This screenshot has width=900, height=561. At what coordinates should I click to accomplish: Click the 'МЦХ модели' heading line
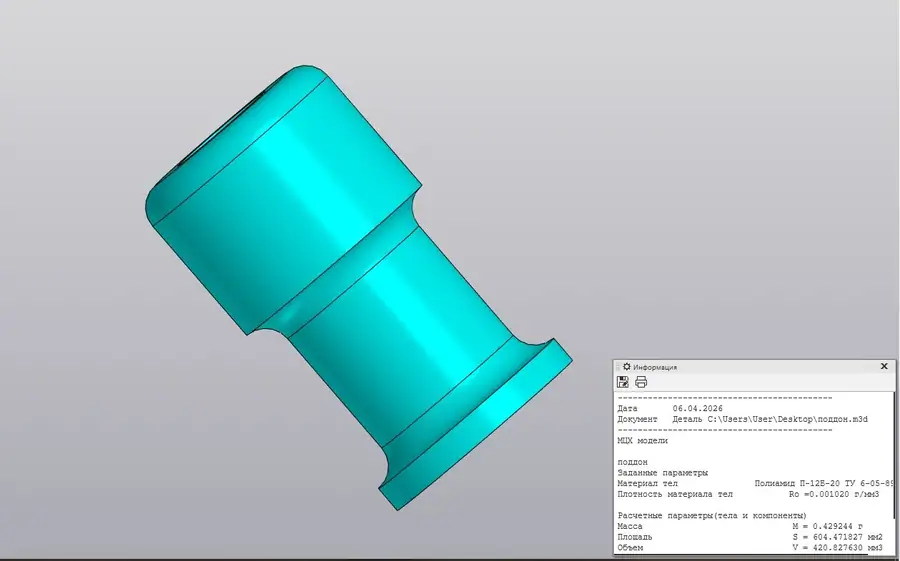click(642, 441)
